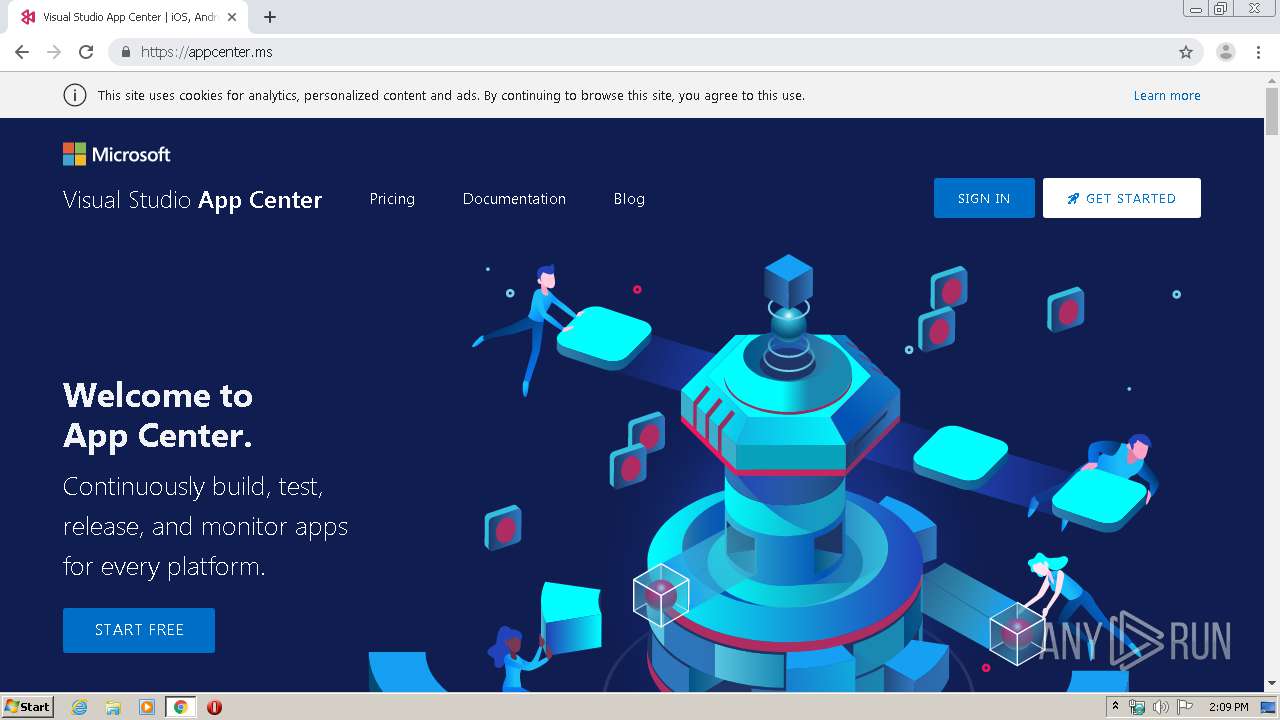The image size is (1280, 720).
Task: Click the SIGN IN button
Action: point(984,198)
